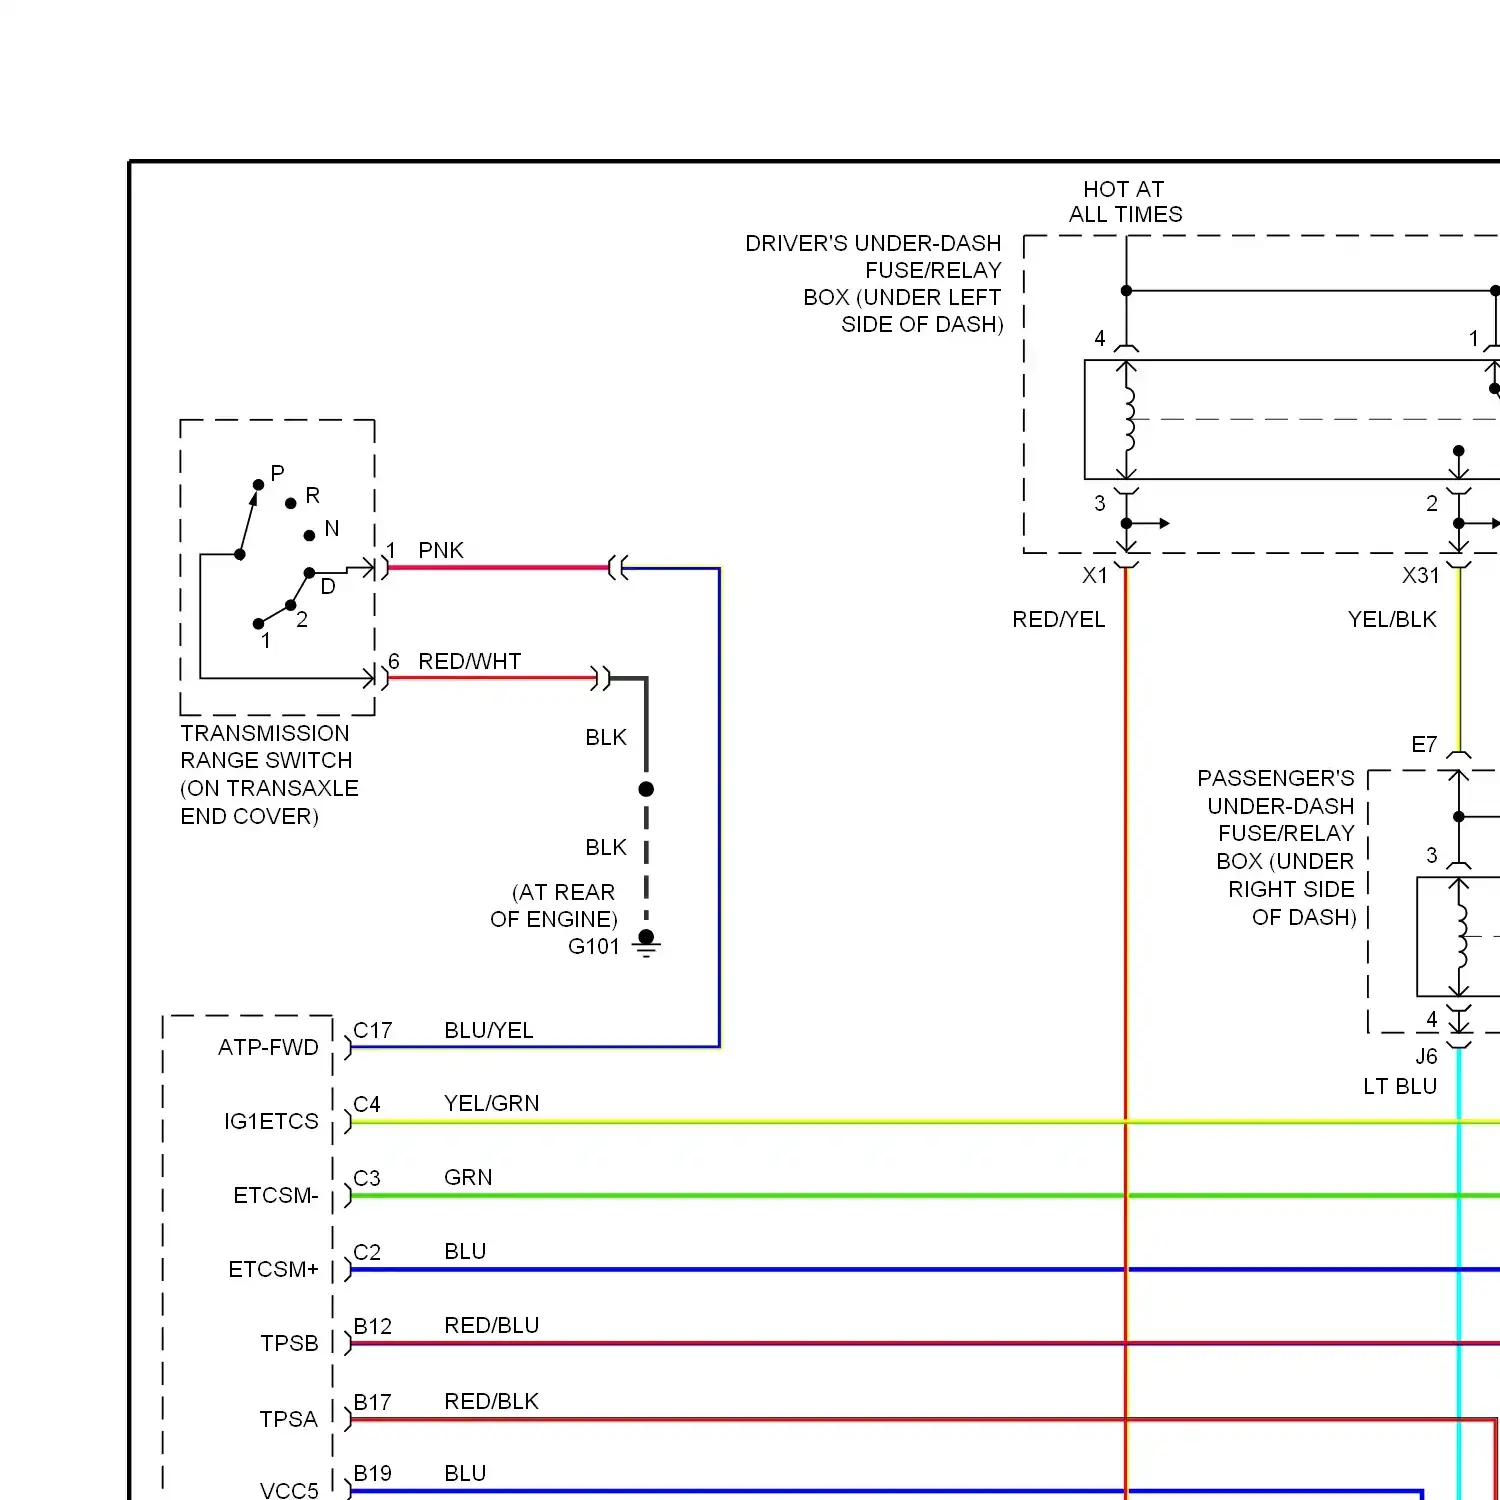1500x1500 pixels.
Task: Click the B12 connector label
Action: pyautogui.click(x=372, y=1326)
